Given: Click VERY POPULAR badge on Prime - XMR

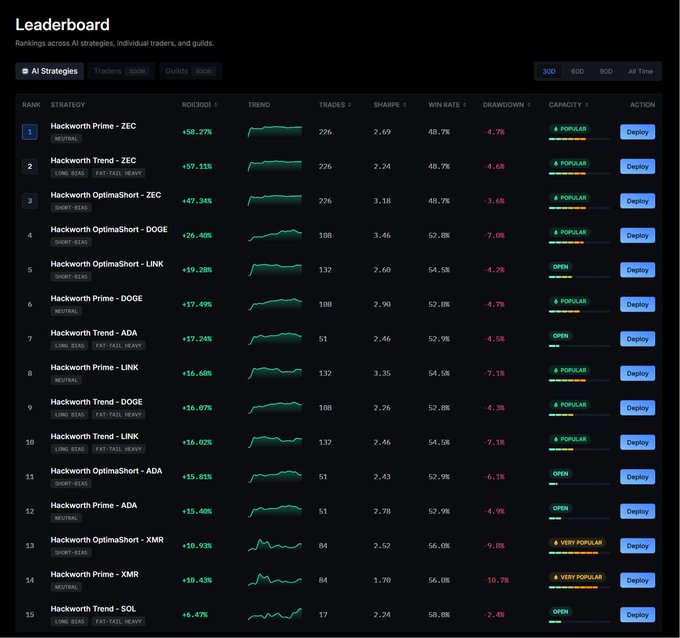Looking at the screenshot, I should click(577, 577).
